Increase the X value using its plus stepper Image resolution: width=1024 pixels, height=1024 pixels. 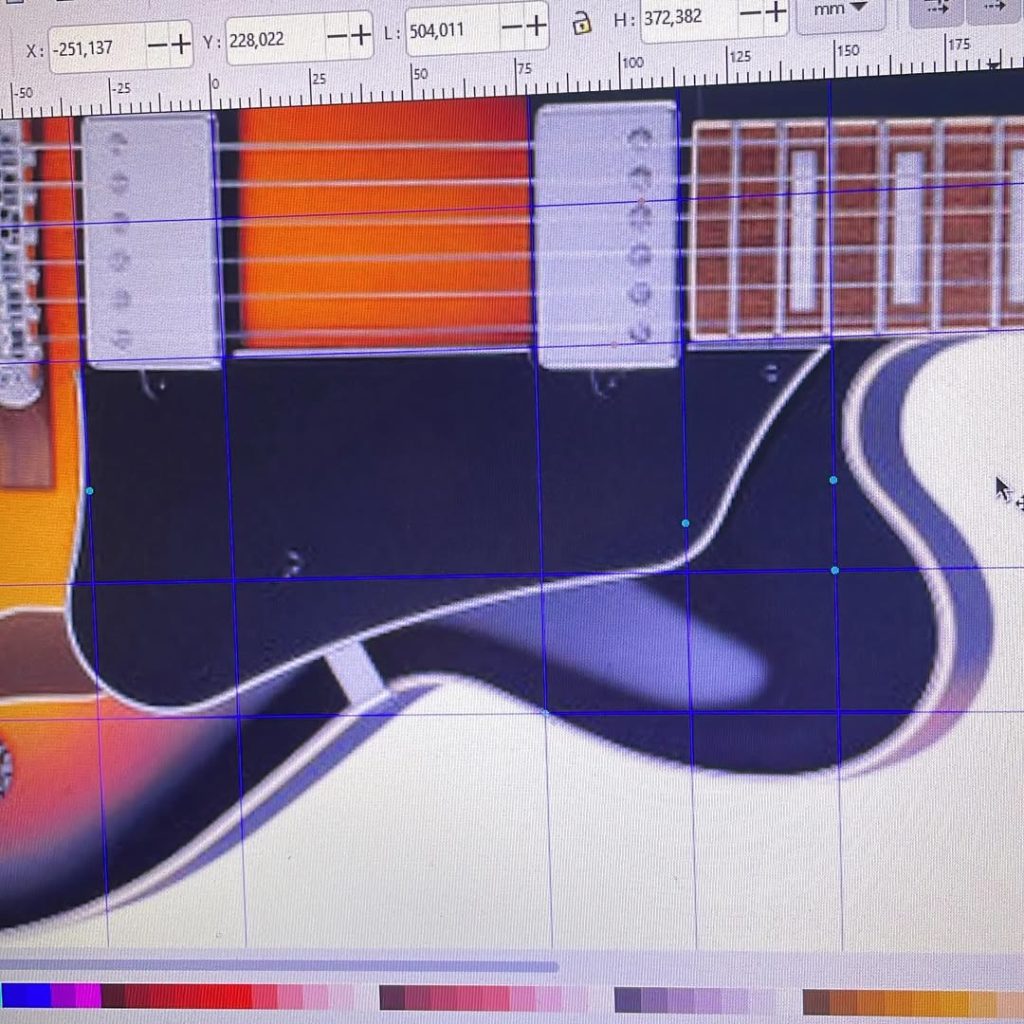coord(182,46)
